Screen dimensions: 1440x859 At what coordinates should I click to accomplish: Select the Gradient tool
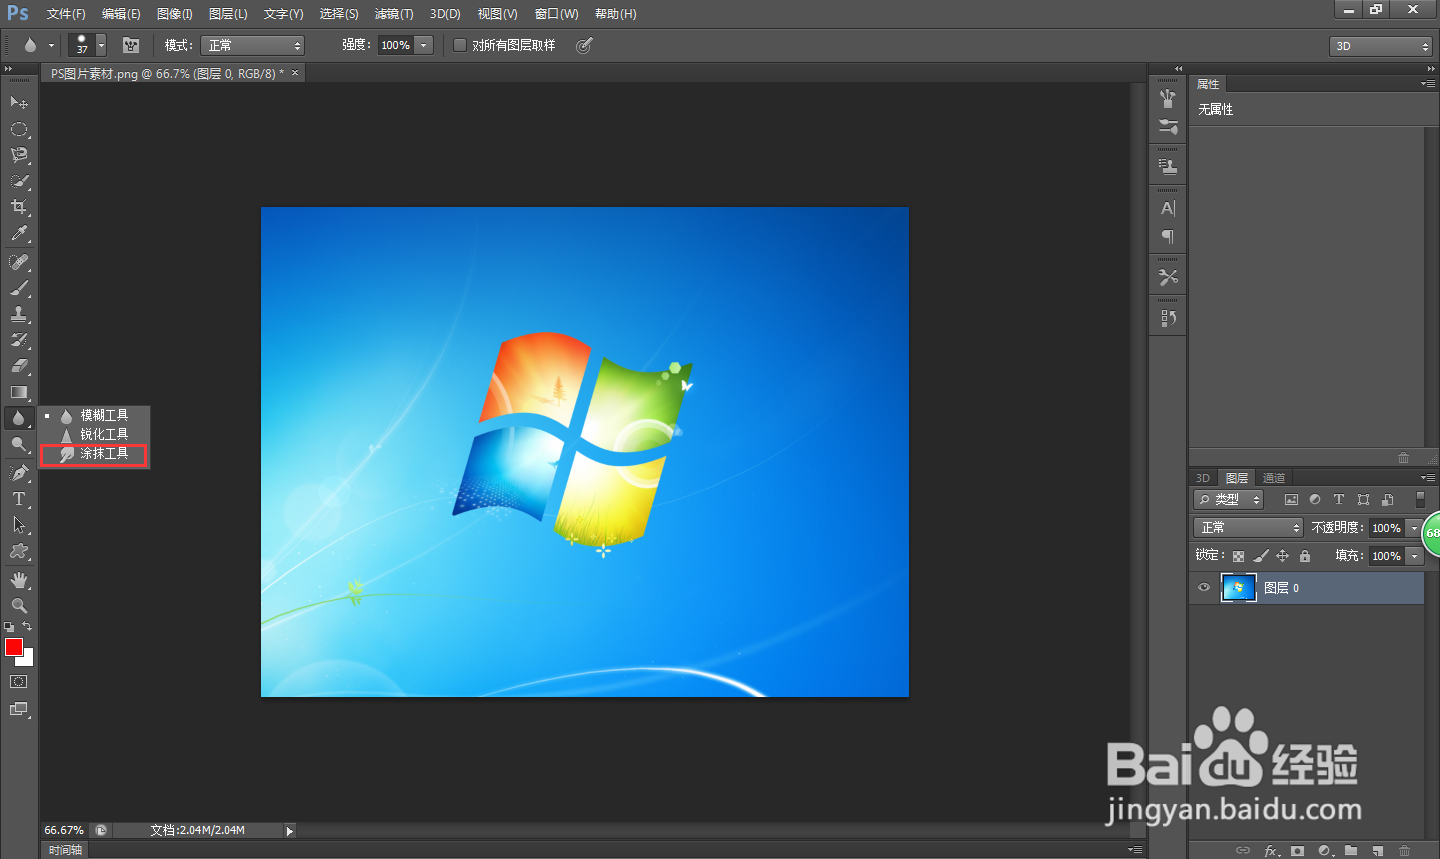(x=19, y=392)
